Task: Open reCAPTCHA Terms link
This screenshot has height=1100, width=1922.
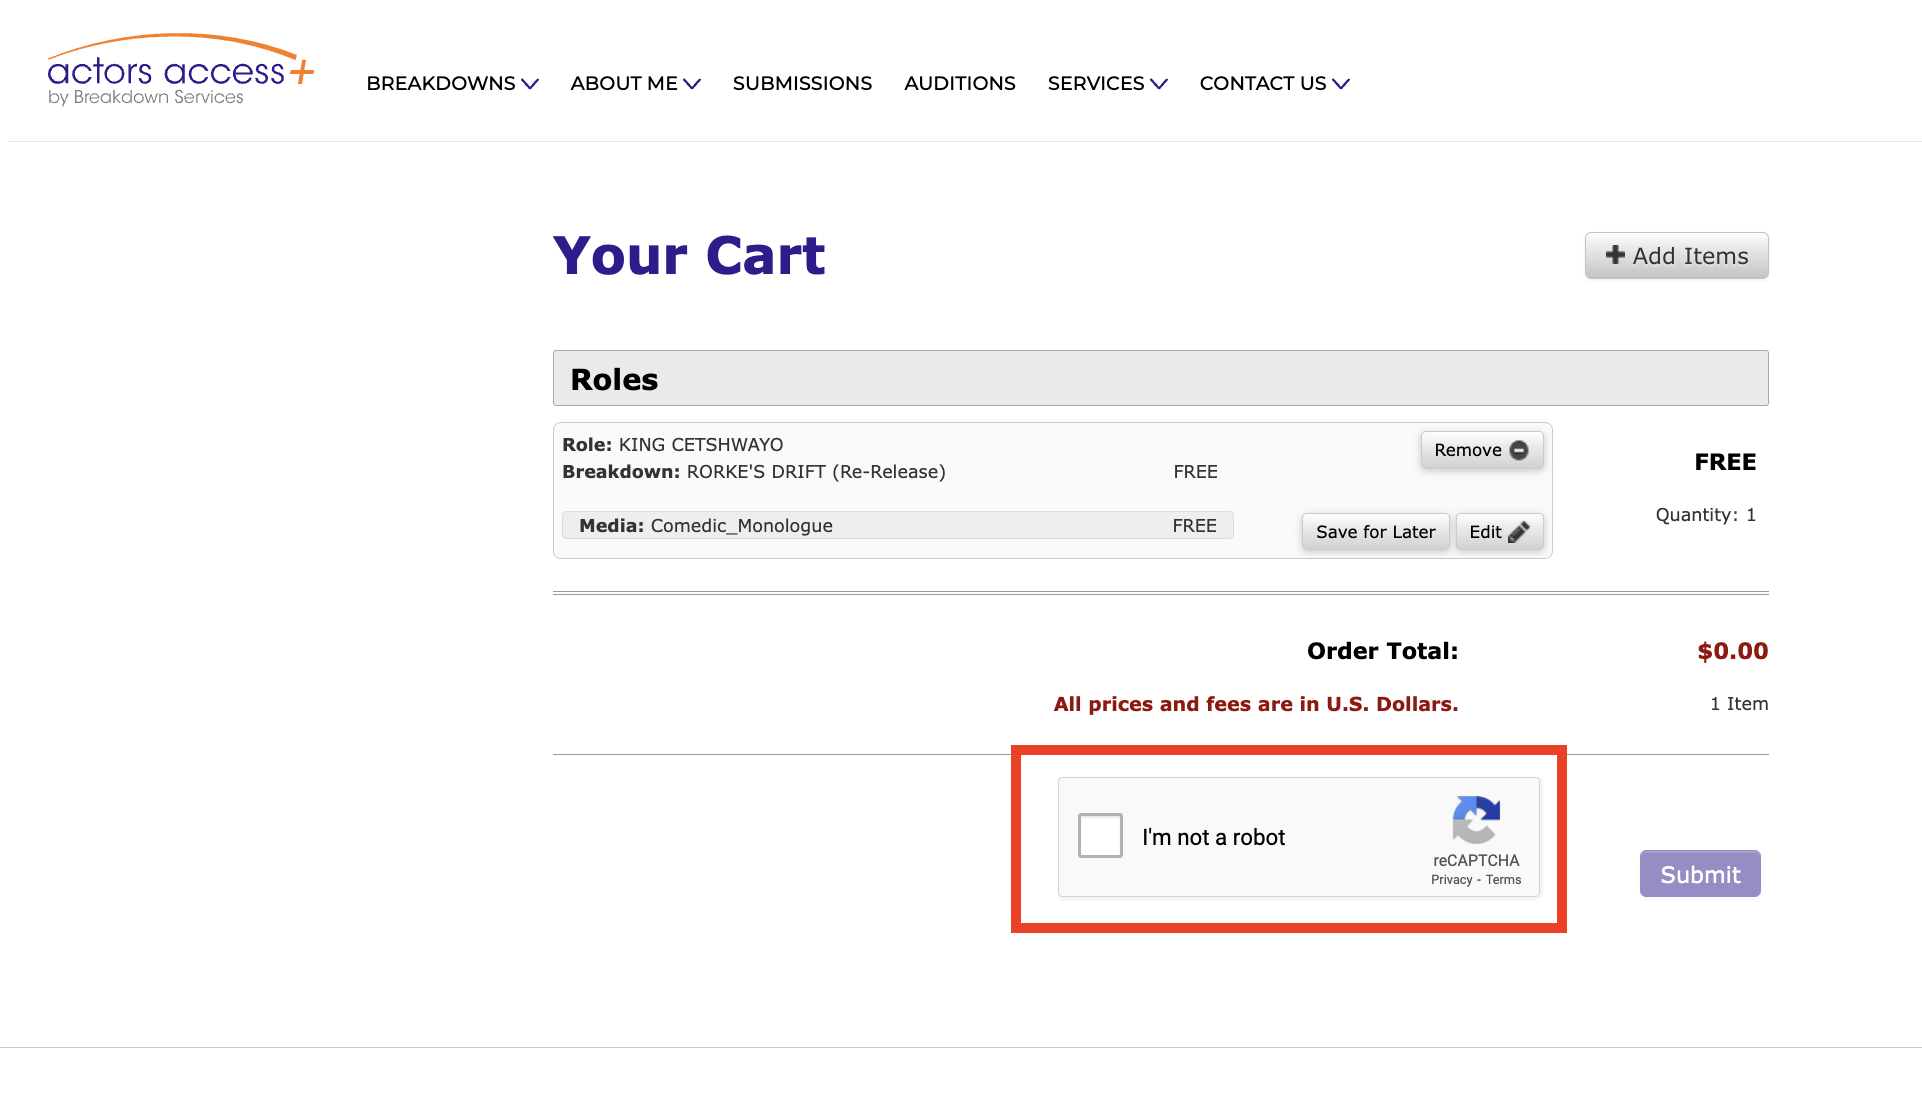Action: click(1503, 880)
